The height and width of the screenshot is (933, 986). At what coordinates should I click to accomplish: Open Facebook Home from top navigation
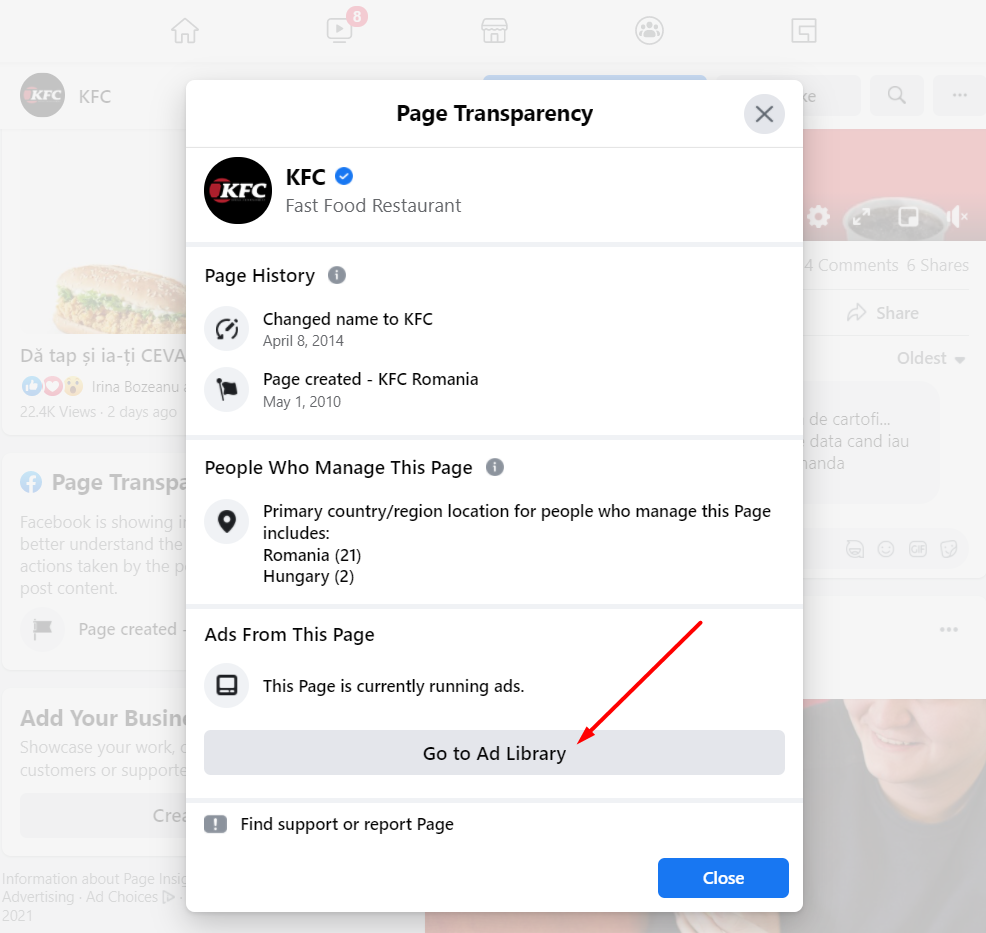pos(185,30)
